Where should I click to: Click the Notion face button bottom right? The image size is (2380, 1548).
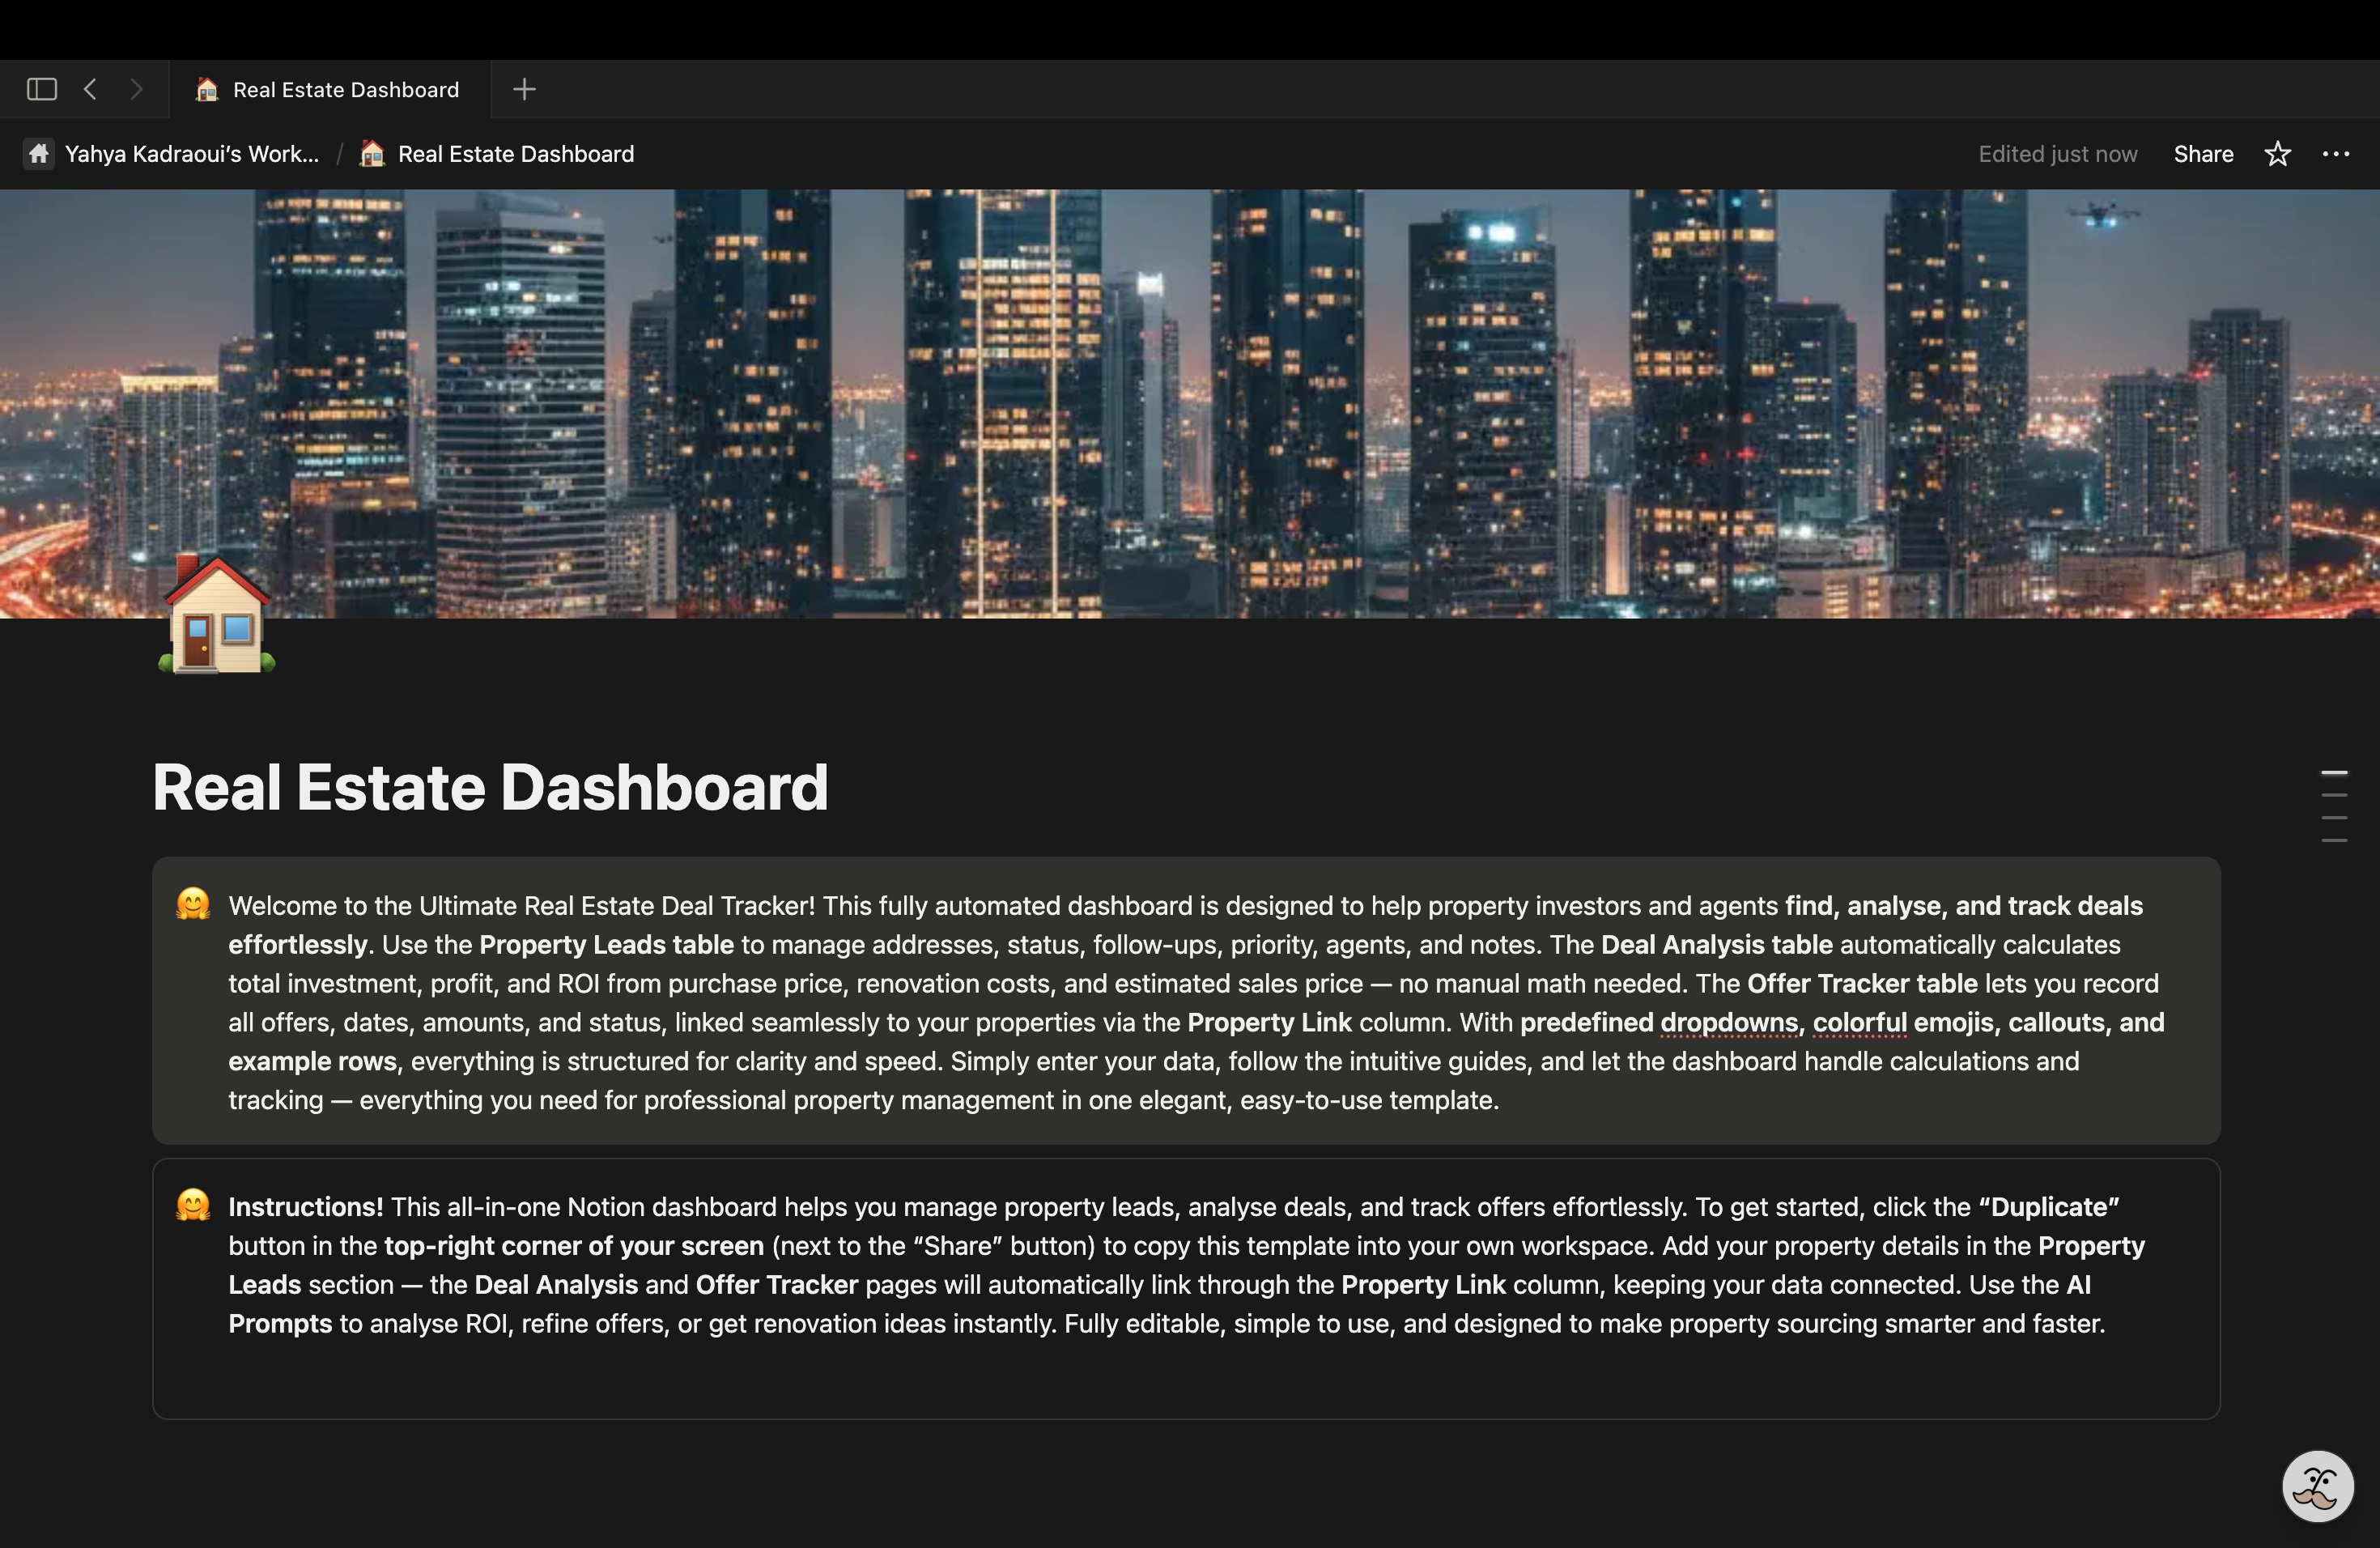pyautogui.click(x=2316, y=1486)
